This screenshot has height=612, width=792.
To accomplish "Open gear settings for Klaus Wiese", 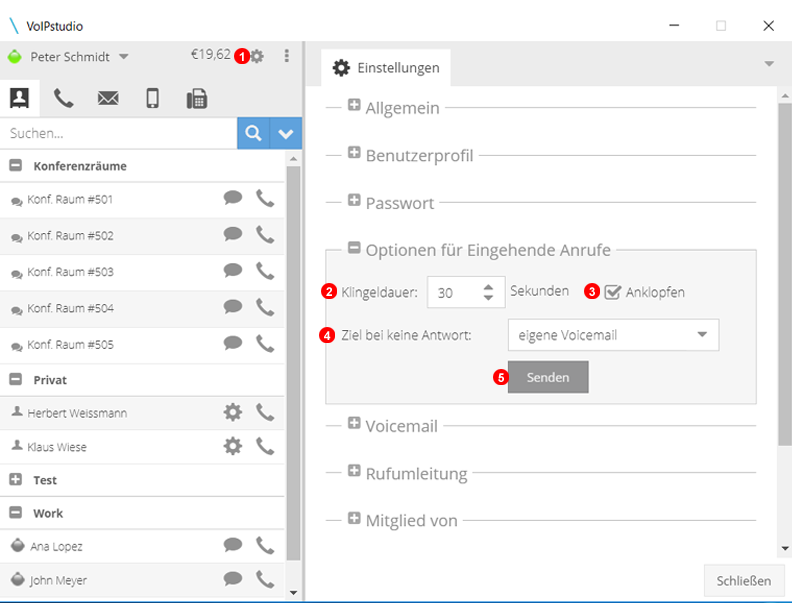I will tap(233, 446).
